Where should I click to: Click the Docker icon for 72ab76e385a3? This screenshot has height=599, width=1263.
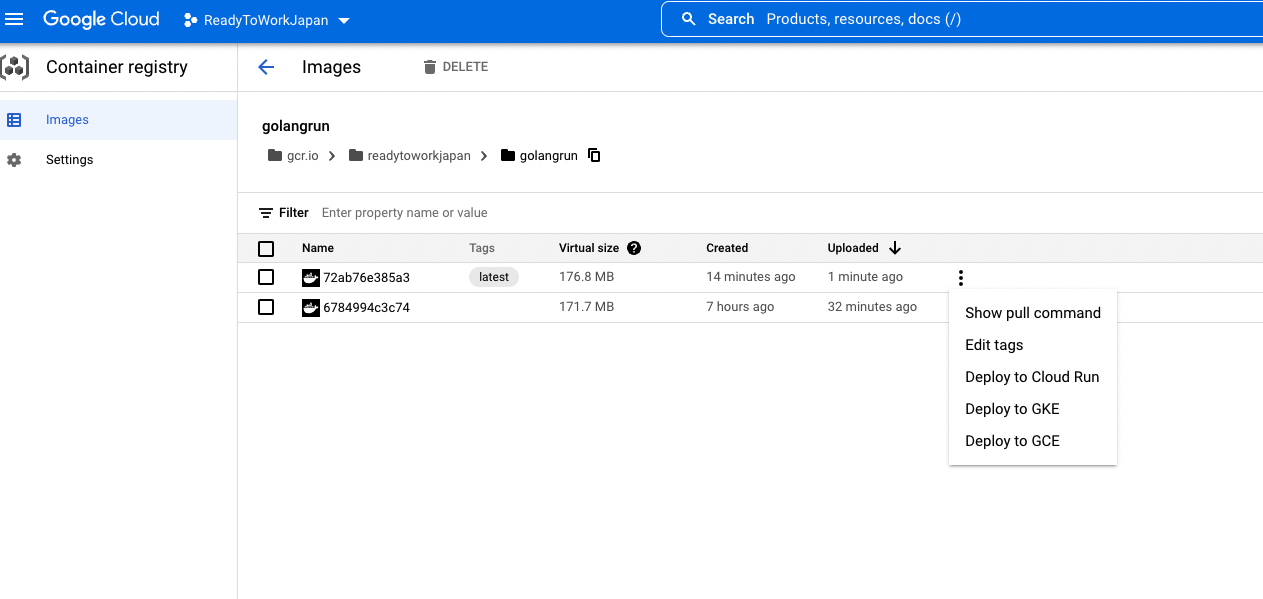pyautogui.click(x=311, y=278)
